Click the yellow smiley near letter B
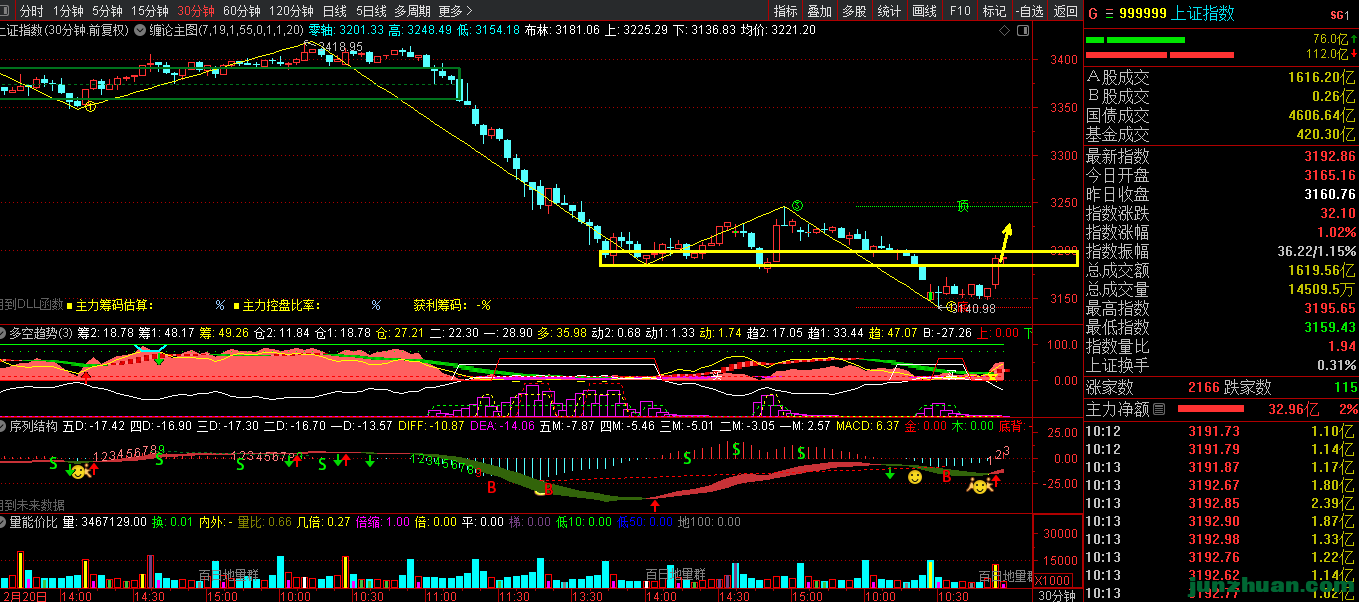Screen dimensions: 1359x602 914,478
